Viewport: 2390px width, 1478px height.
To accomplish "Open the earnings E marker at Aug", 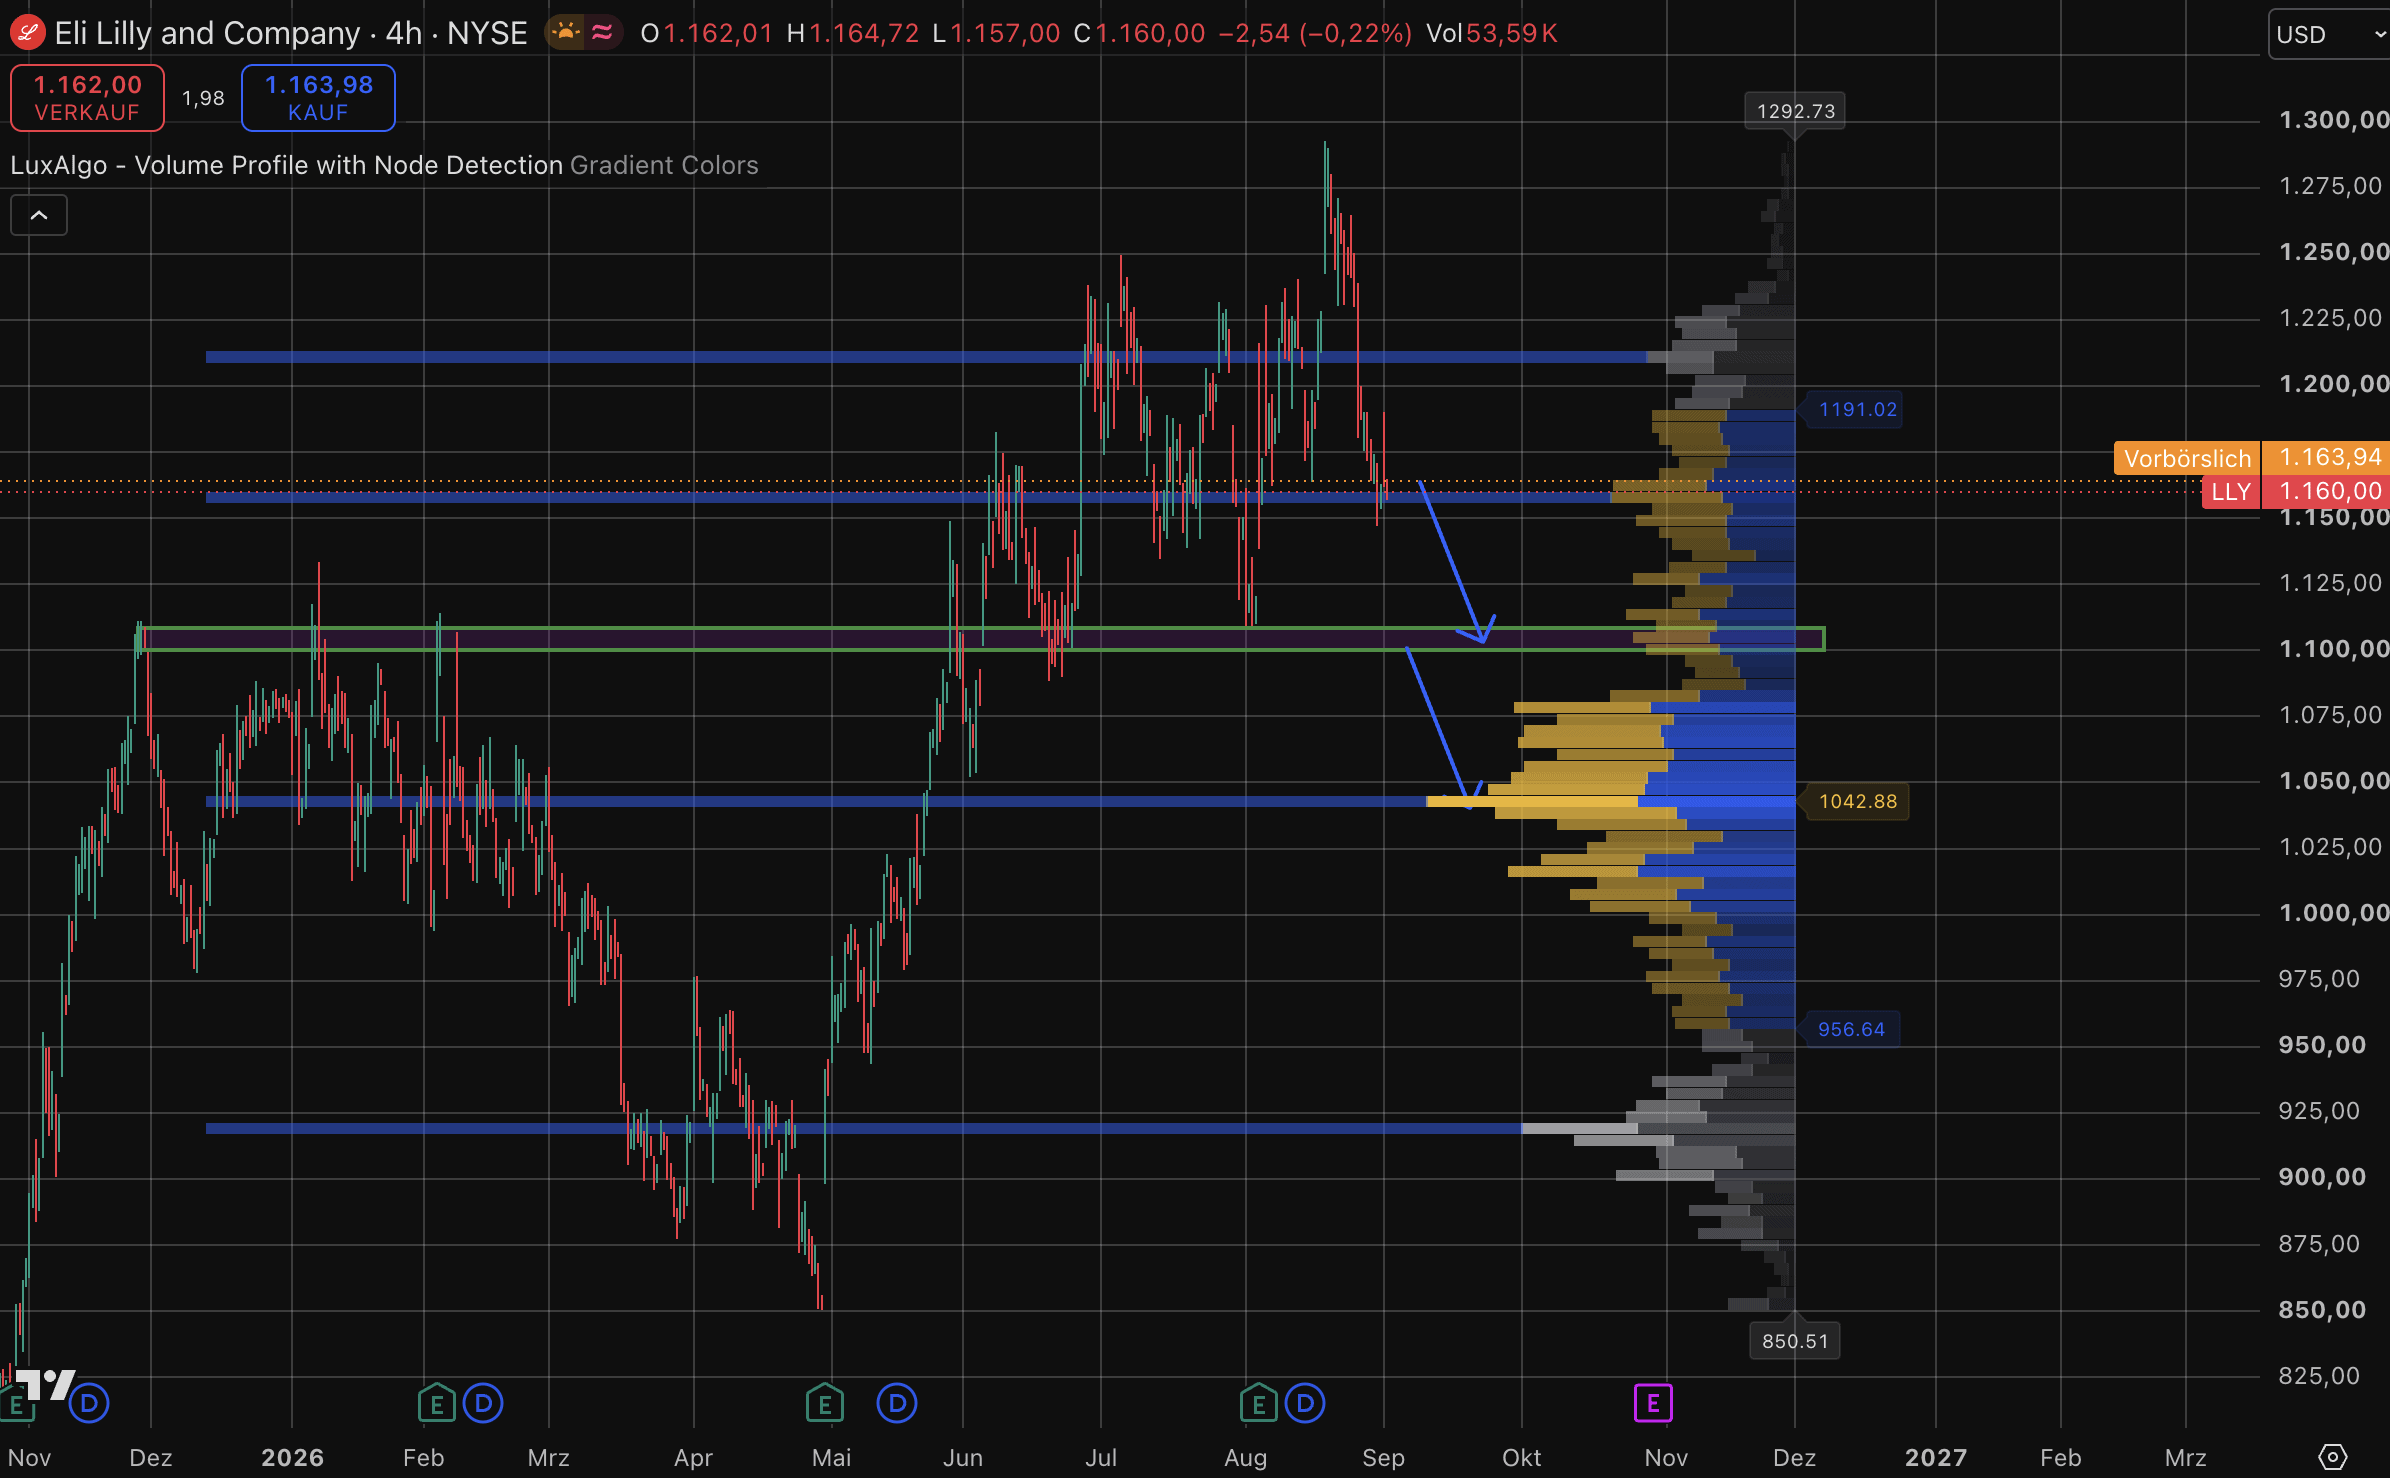I will tap(1259, 1403).
